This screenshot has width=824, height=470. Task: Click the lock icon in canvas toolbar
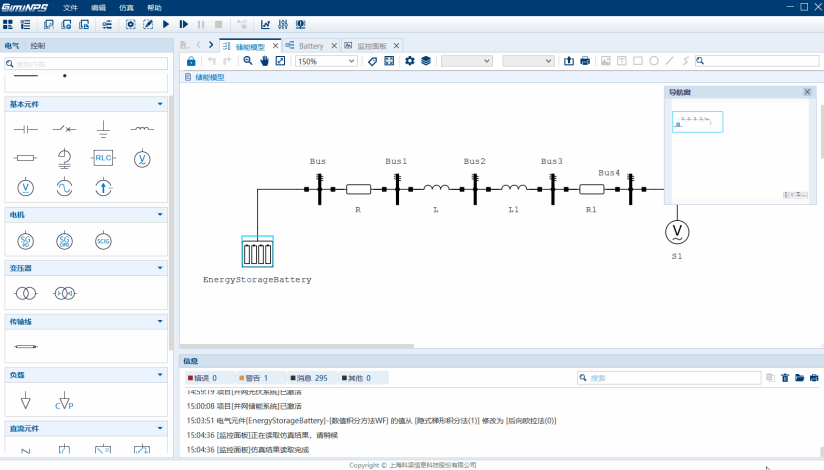click(x=191, y=61)
